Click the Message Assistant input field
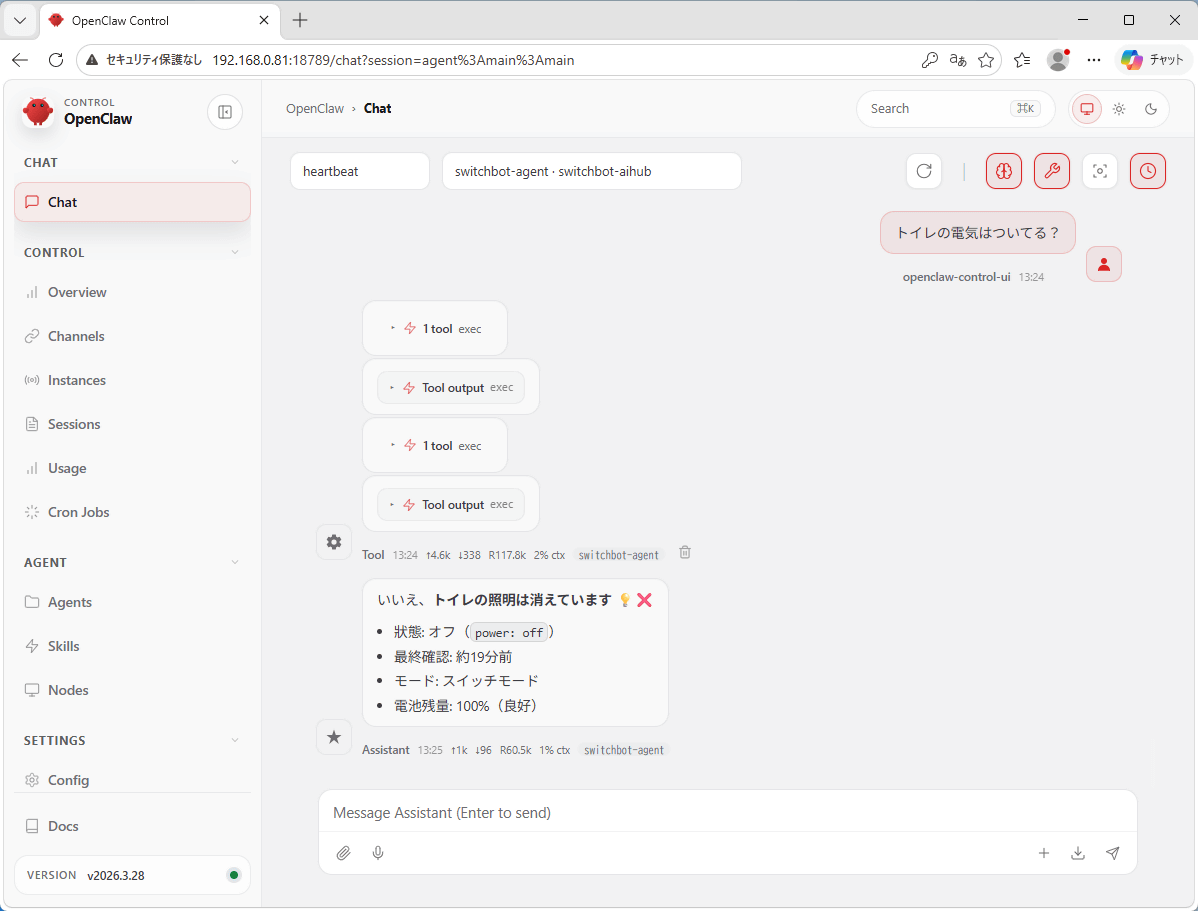Image resolution: width=1198 pixels, height=911 pixels. pyautogui.click(x=727, y=813)
